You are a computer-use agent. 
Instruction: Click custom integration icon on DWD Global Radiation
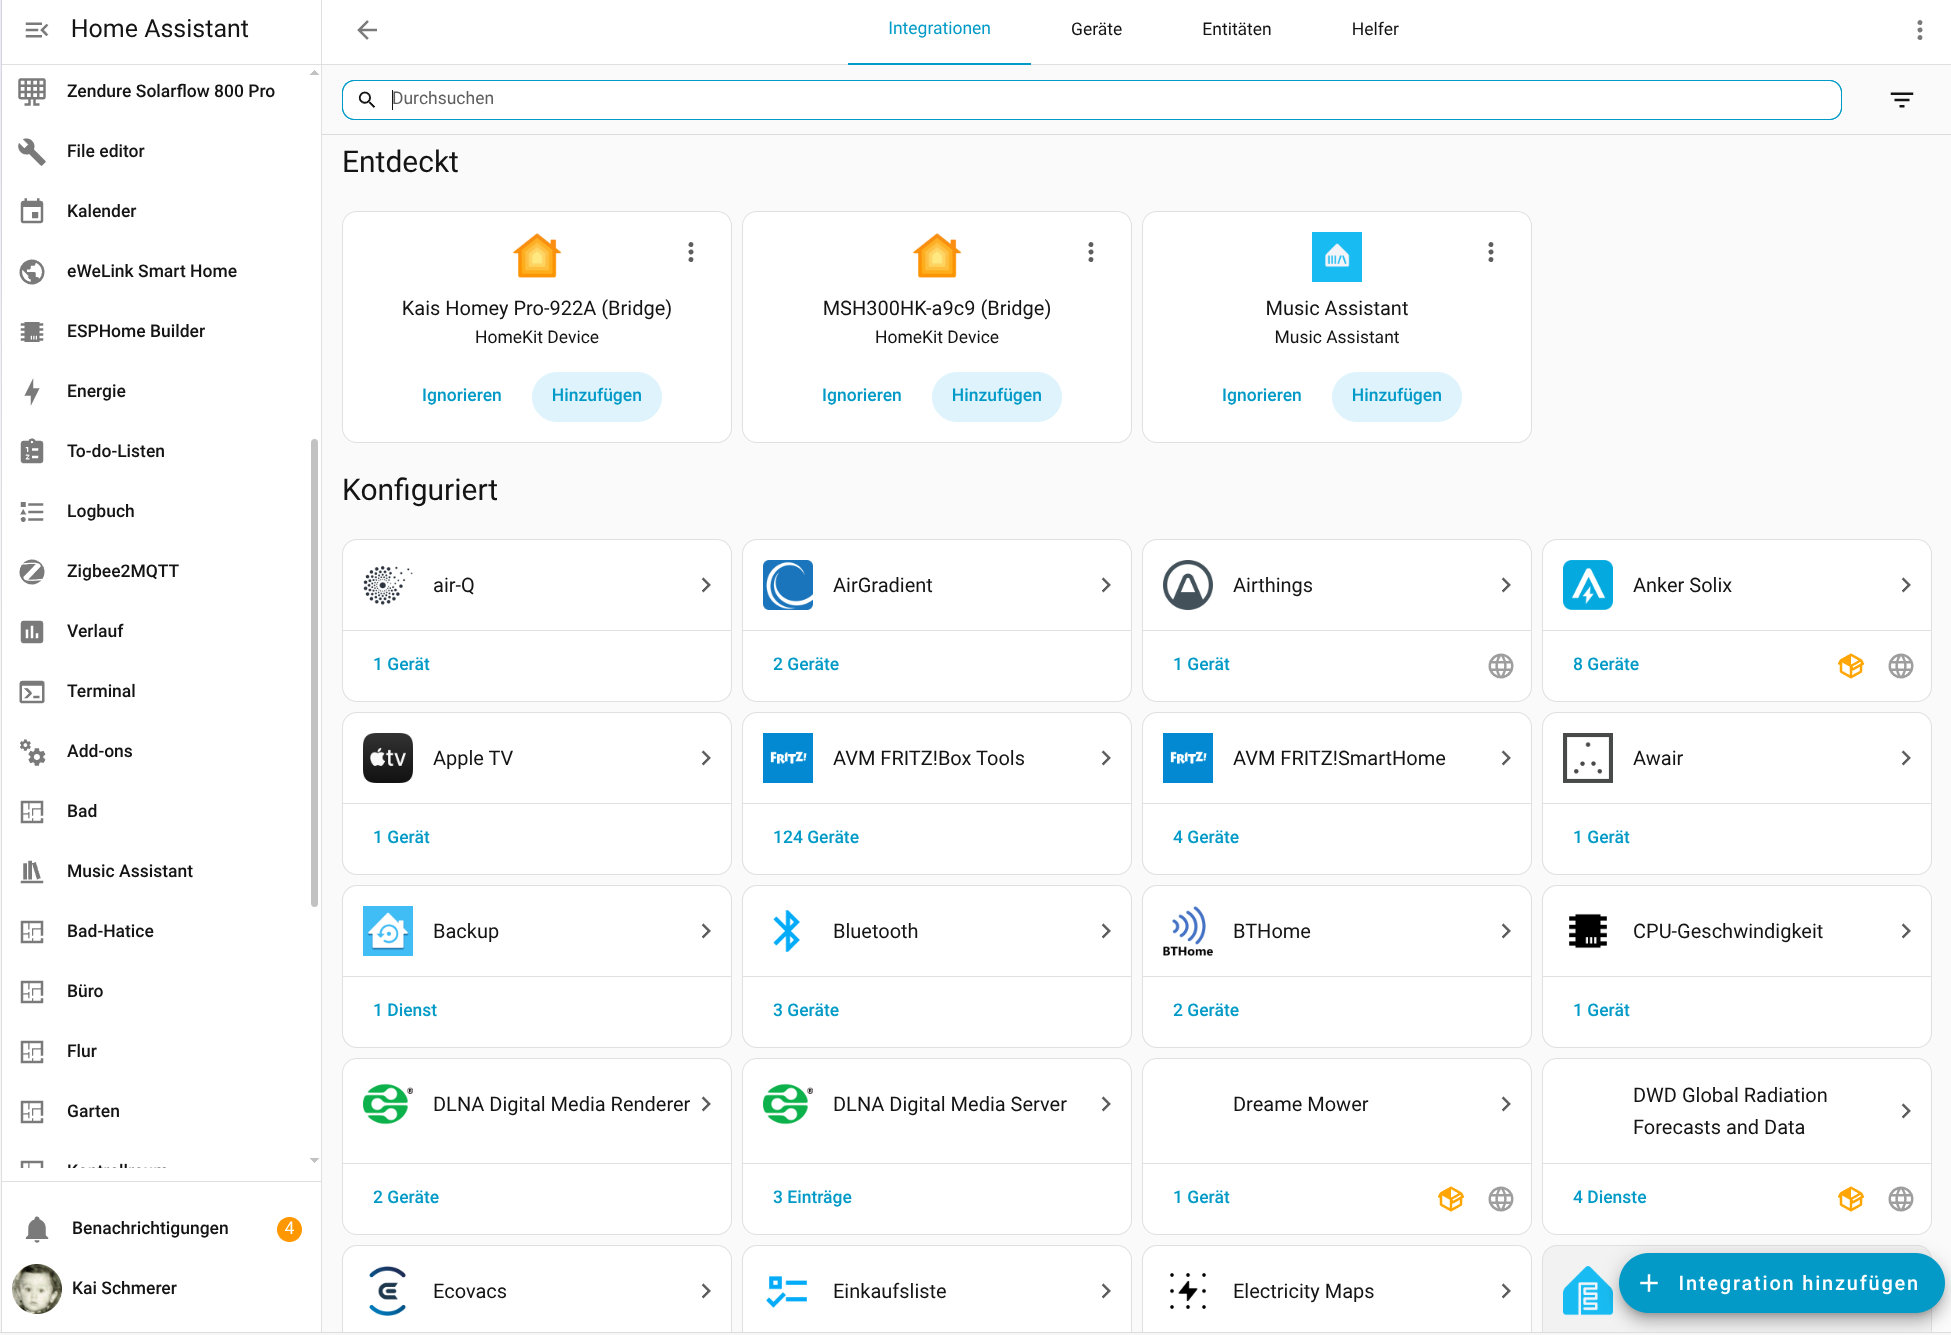[x=1850, y=1199]
